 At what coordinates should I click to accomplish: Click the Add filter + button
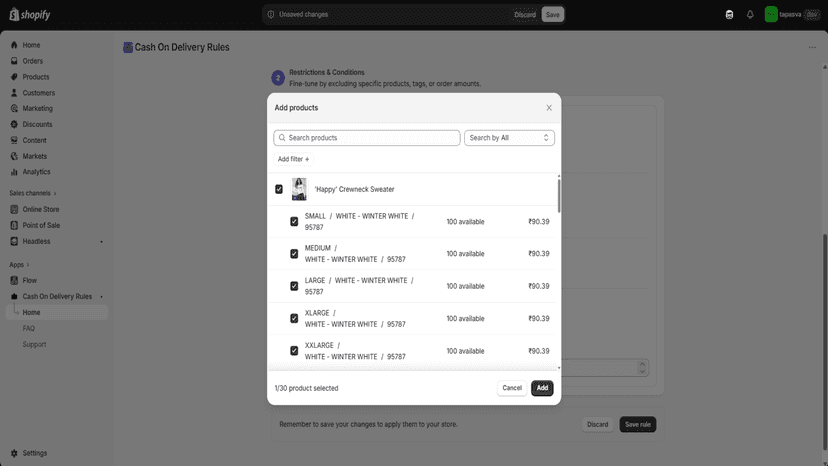(x=294, y=159)
